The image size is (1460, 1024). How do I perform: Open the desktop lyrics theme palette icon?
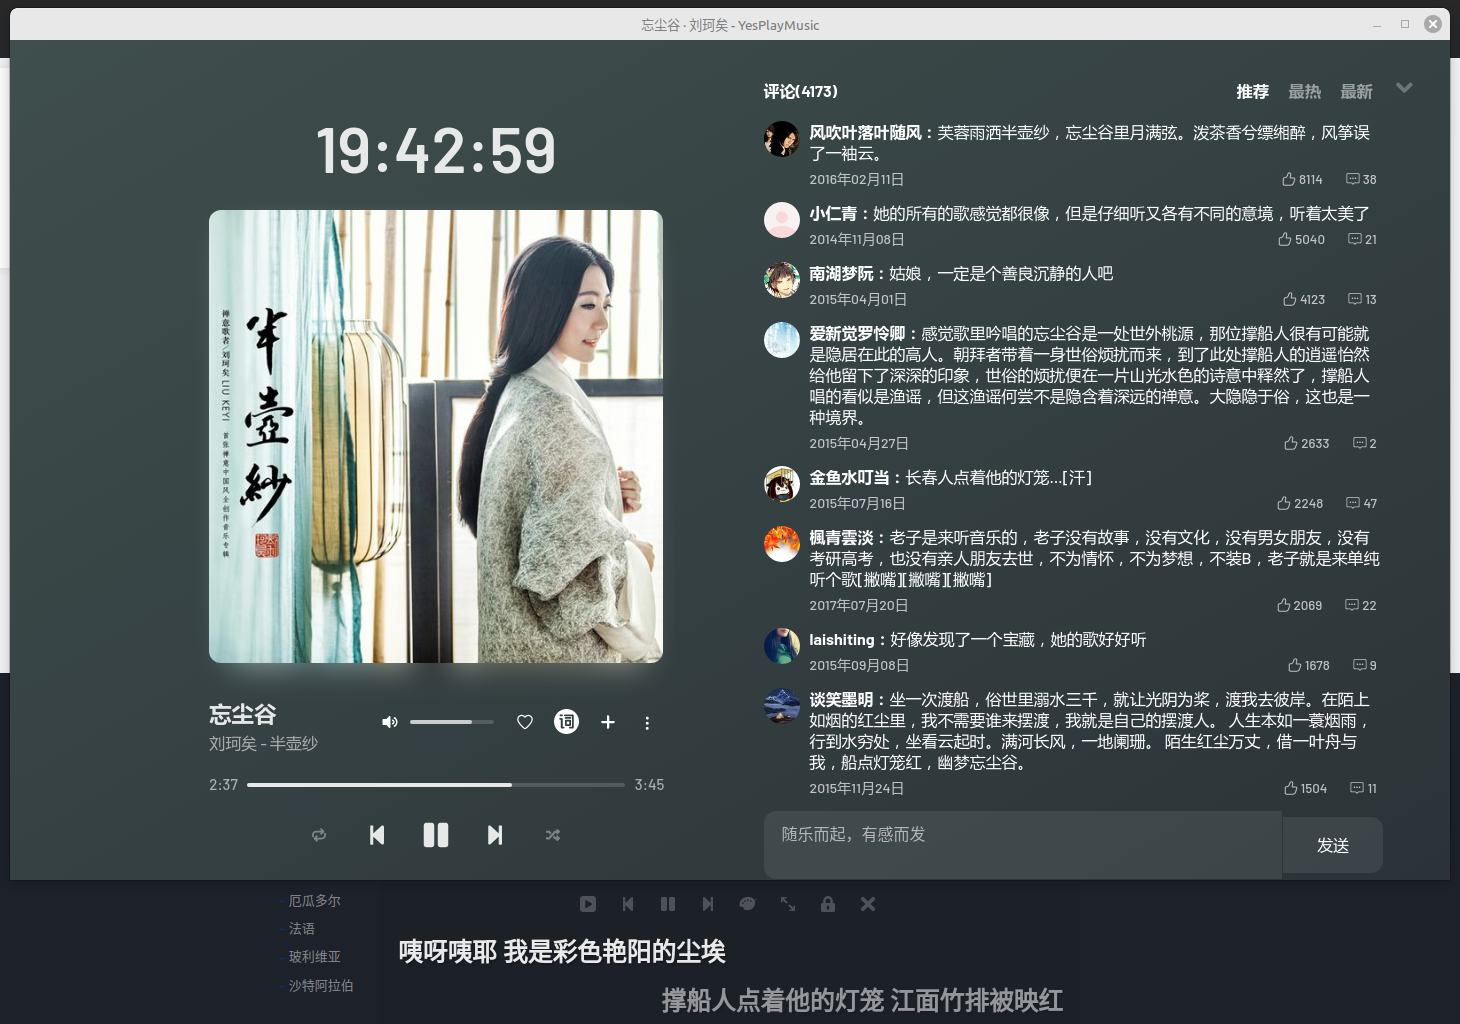[747, 904]
